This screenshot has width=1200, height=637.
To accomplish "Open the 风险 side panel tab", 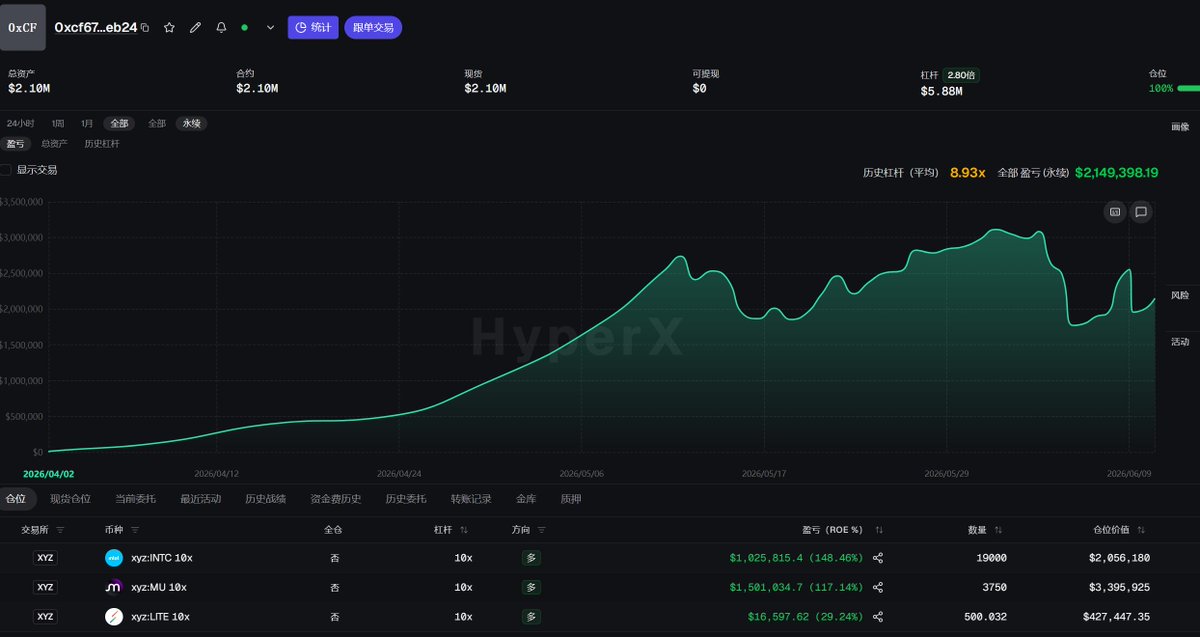I will pos(1180,295).
